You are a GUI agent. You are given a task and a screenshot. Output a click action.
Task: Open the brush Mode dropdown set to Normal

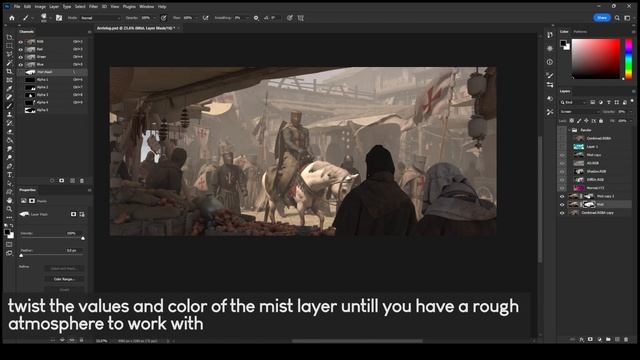(x=100, y=18)
